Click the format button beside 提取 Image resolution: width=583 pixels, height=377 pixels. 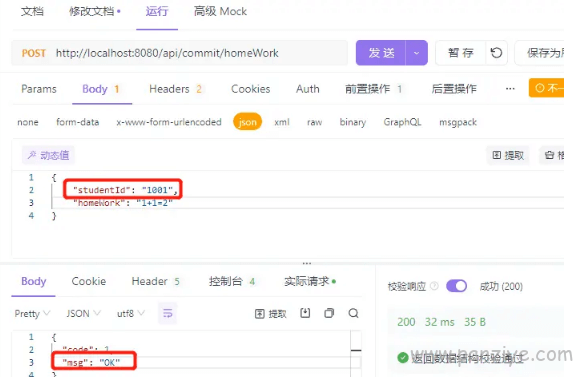552,155
